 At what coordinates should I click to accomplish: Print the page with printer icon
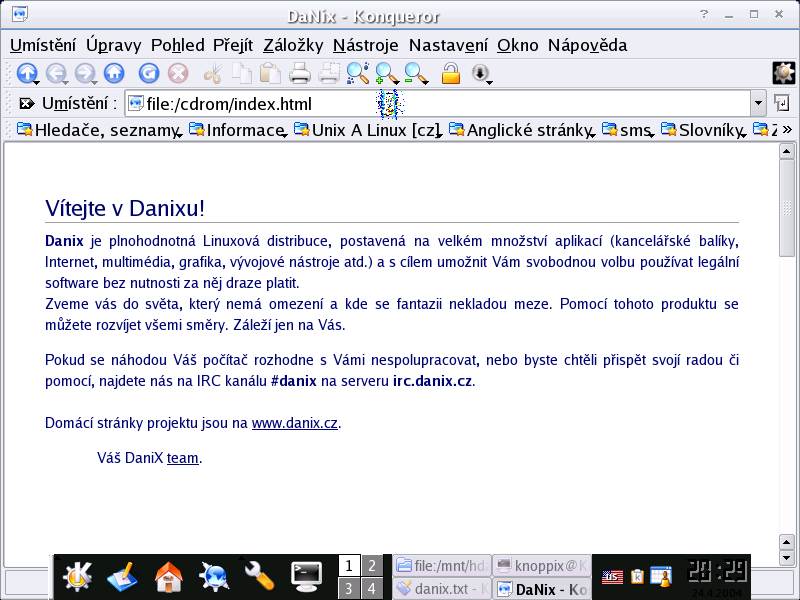[299, 73]
